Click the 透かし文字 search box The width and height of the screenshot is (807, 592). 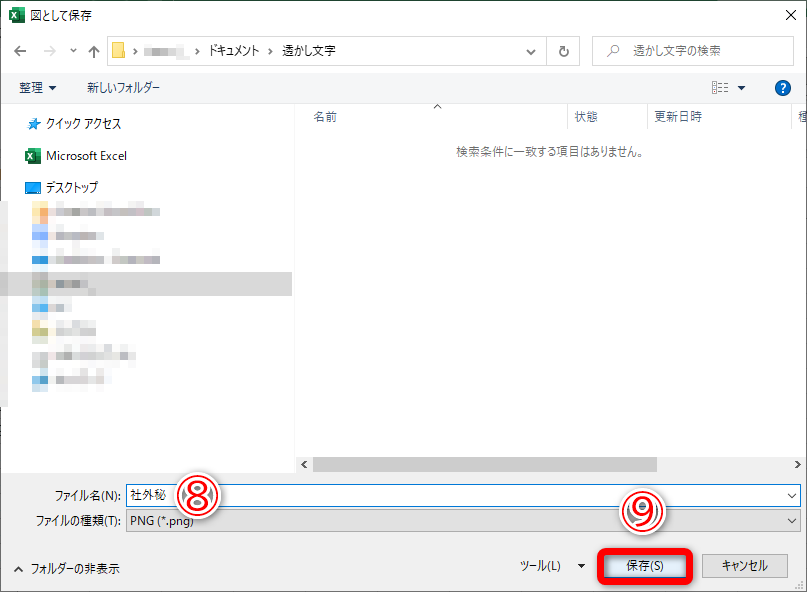(x=692, y=51)
